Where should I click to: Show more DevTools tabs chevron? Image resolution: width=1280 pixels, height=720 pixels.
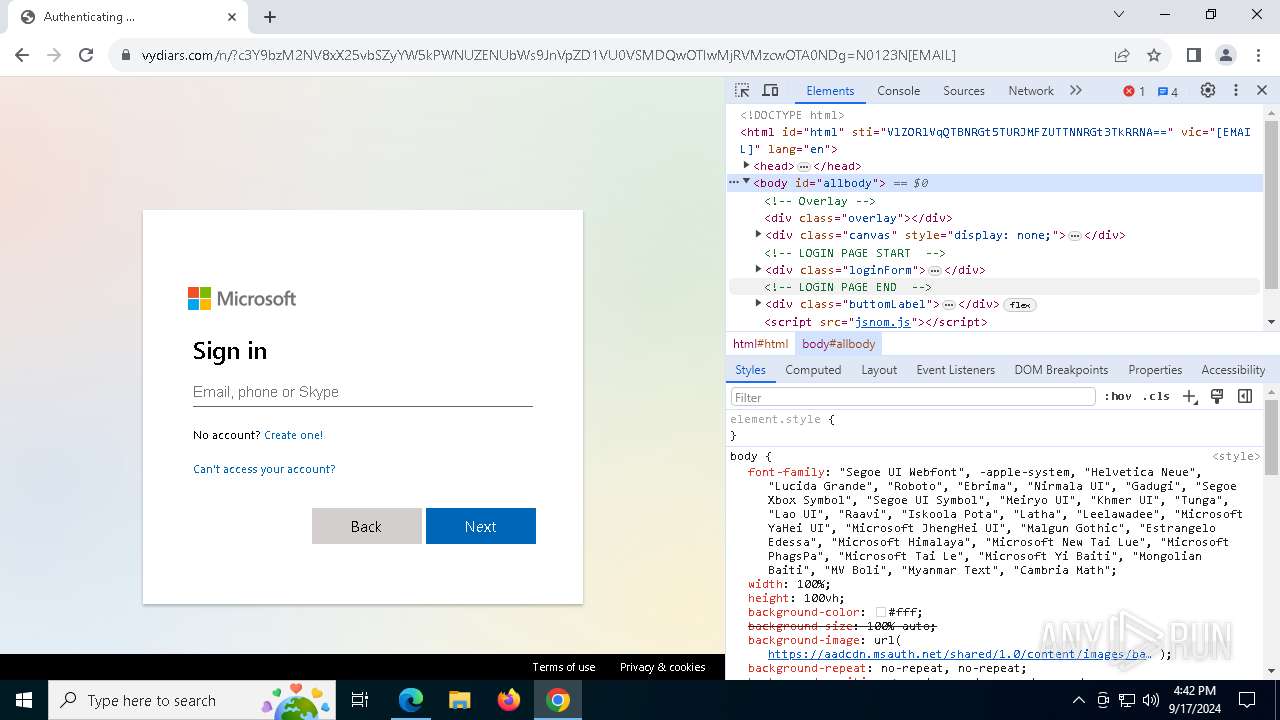point(1076,90)
